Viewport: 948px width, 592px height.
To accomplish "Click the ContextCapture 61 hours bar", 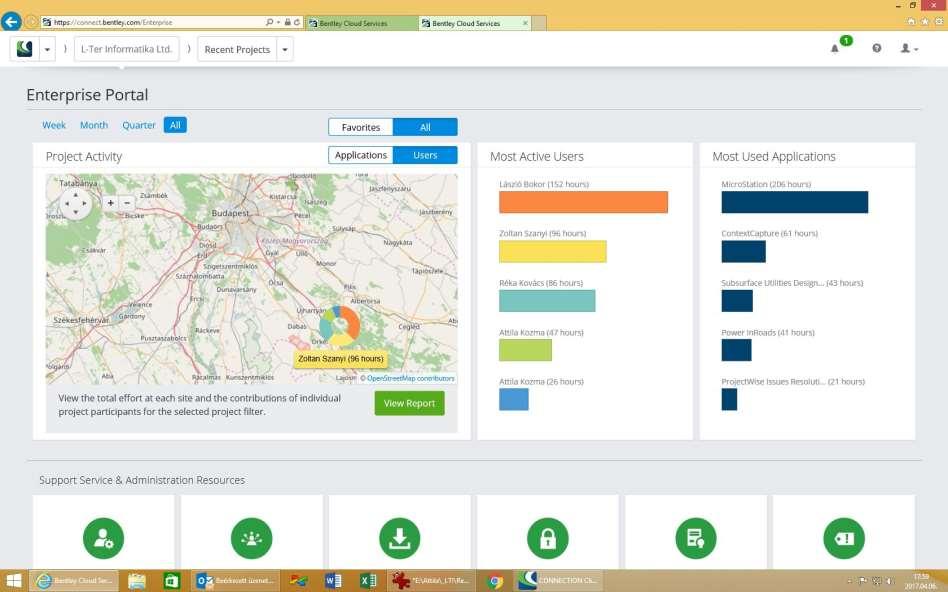I will 744,252.
